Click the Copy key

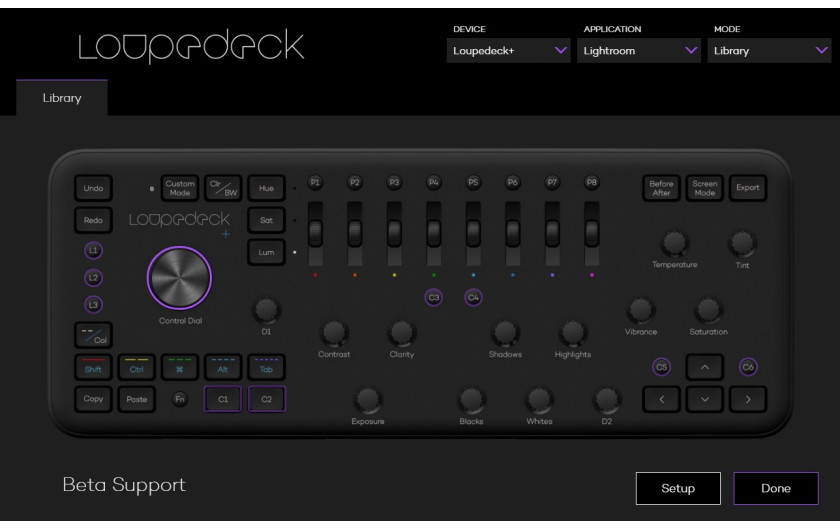pyautogui.click(x=93, y=399)
